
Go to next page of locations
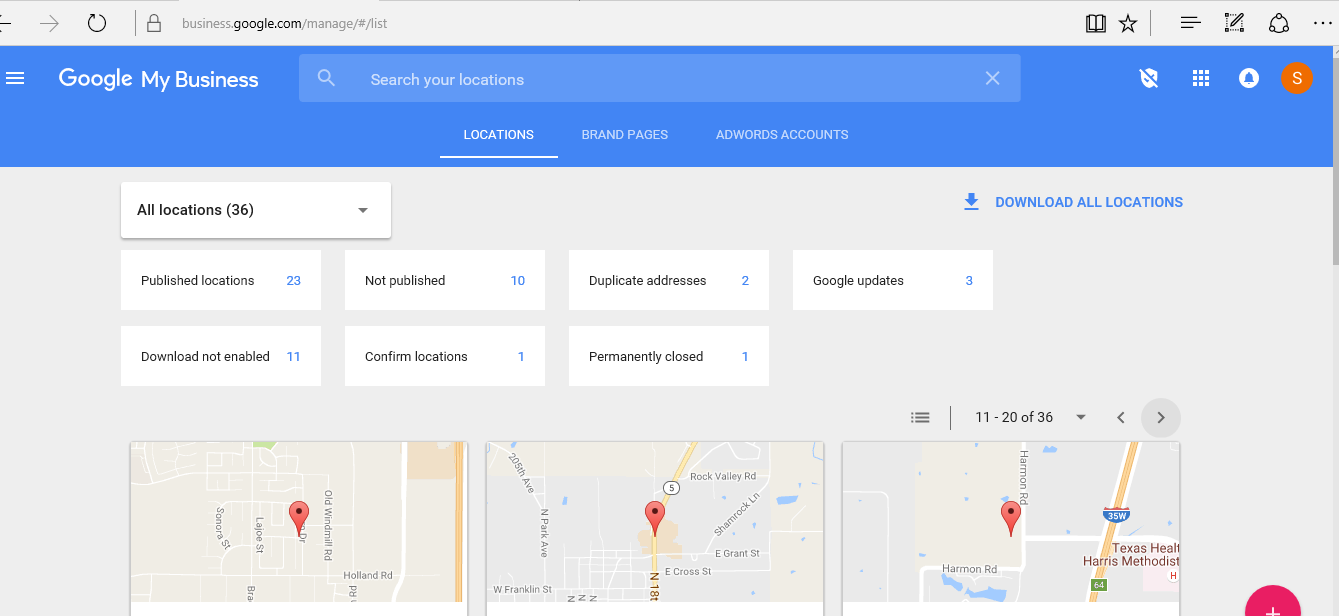pyautogui.click(x=1161, y=417)
